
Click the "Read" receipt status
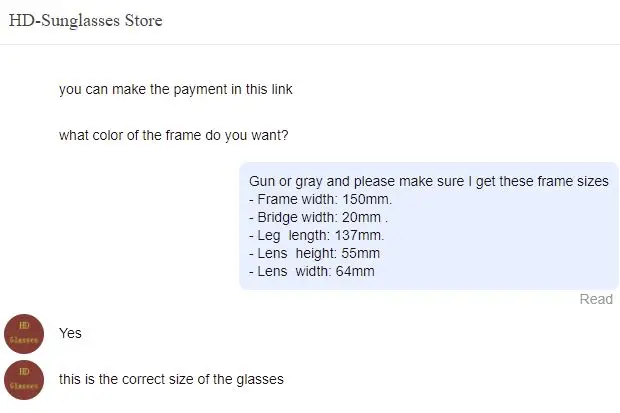pos(596,299)
